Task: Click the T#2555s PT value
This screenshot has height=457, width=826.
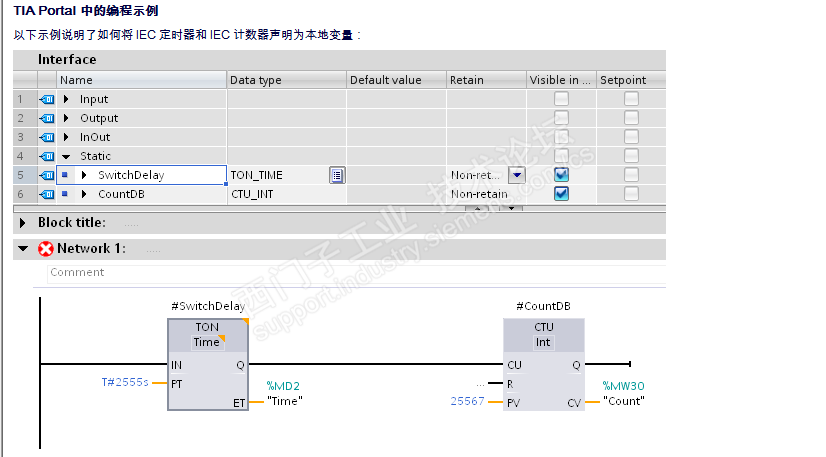Action: click(x=125, y=382)
